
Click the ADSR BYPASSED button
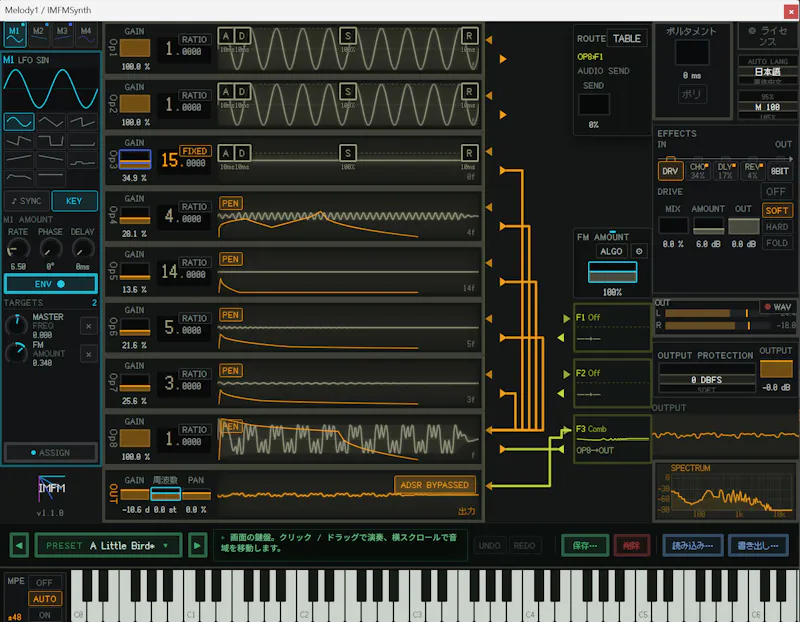pyautogui.click(x=434, y=485)
